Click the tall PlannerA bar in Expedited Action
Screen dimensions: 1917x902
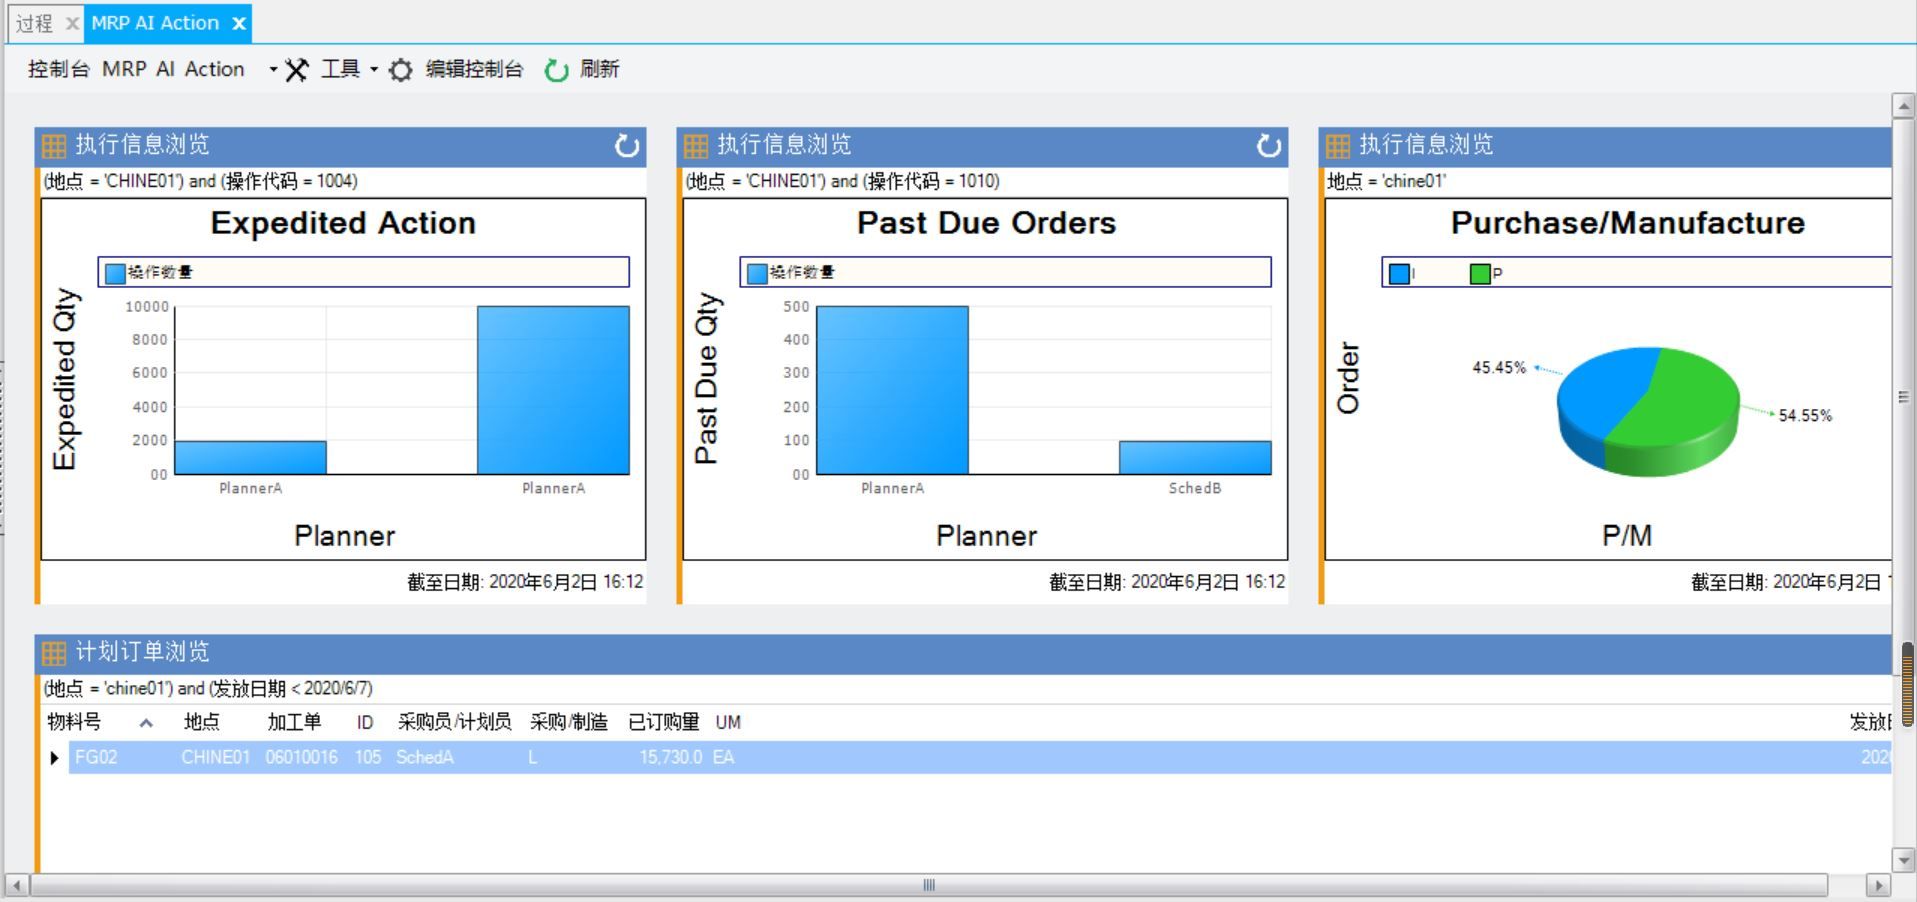pyautogui.click(x=553, y=390)
